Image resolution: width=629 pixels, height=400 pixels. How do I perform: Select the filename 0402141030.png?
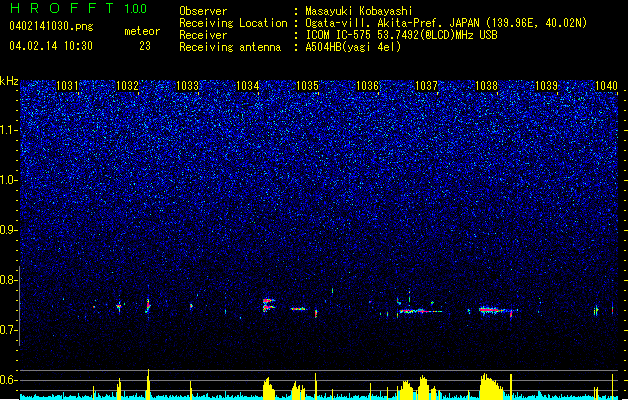coord(51,26)
